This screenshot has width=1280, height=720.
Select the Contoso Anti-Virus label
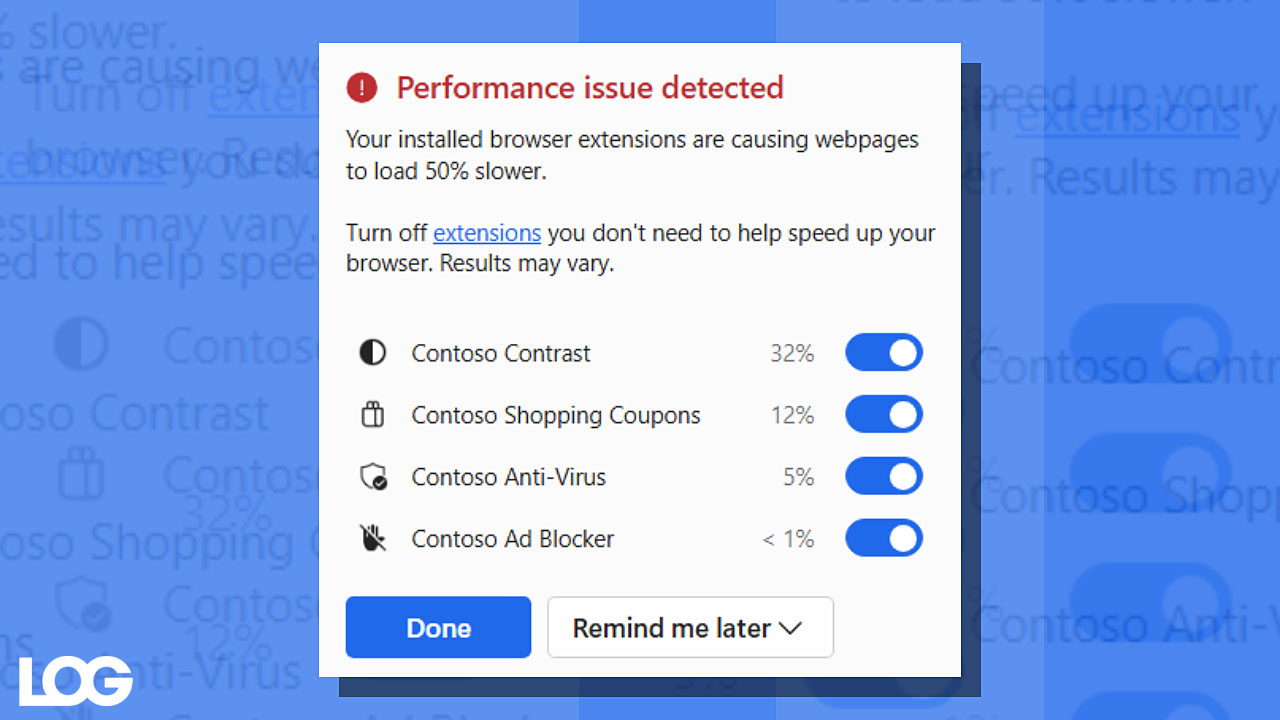pyautogui.click(x=509, y=477)
